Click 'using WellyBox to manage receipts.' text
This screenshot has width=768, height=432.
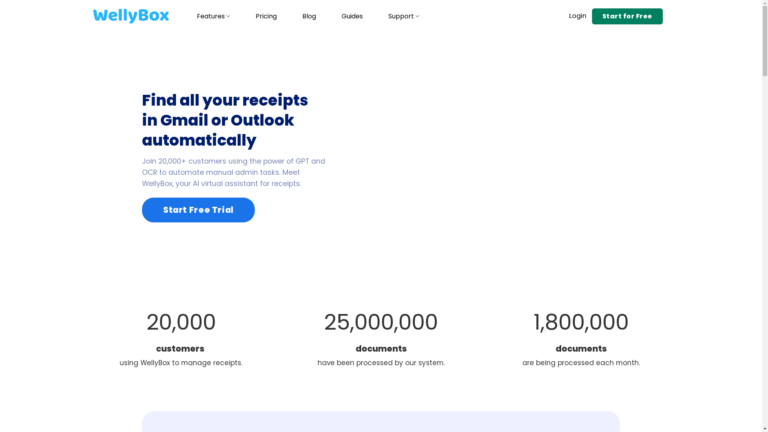pyautogui.click(x=181, y=362)
